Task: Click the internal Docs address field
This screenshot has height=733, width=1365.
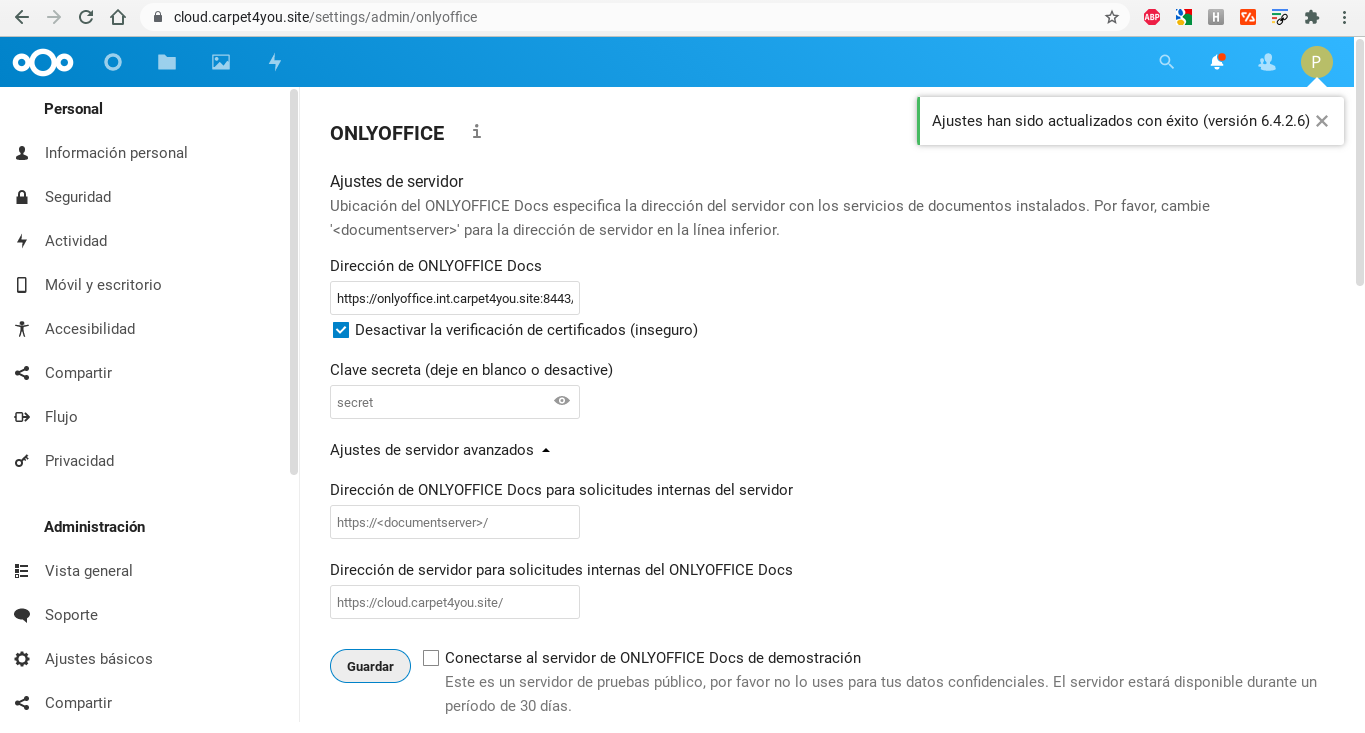Action: [x=455, y=522]
